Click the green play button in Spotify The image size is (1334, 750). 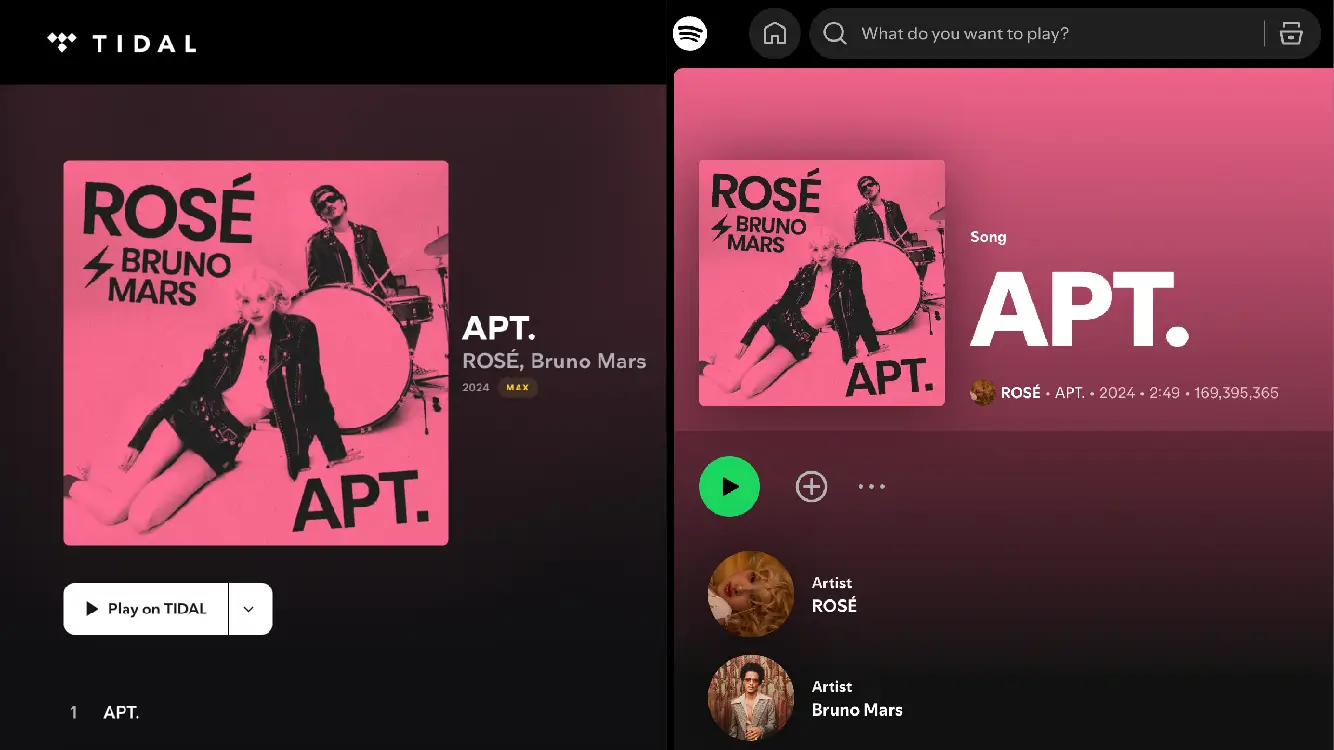pos(729,487)
